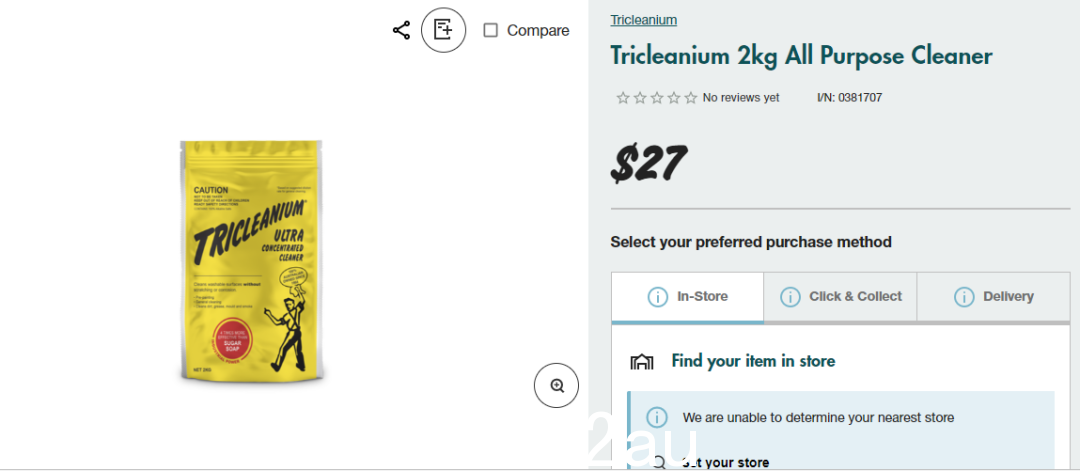Click the Compare label

(x=538, y=30)
